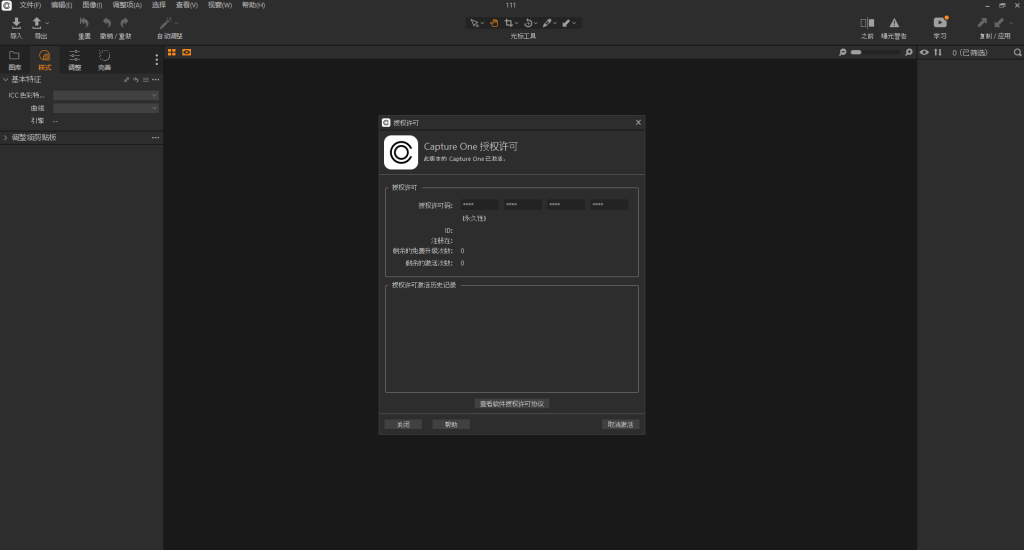Click the Before (之前) comparison icon
This screenshot has height=550, width=1024.
click(x=866, y=23)
